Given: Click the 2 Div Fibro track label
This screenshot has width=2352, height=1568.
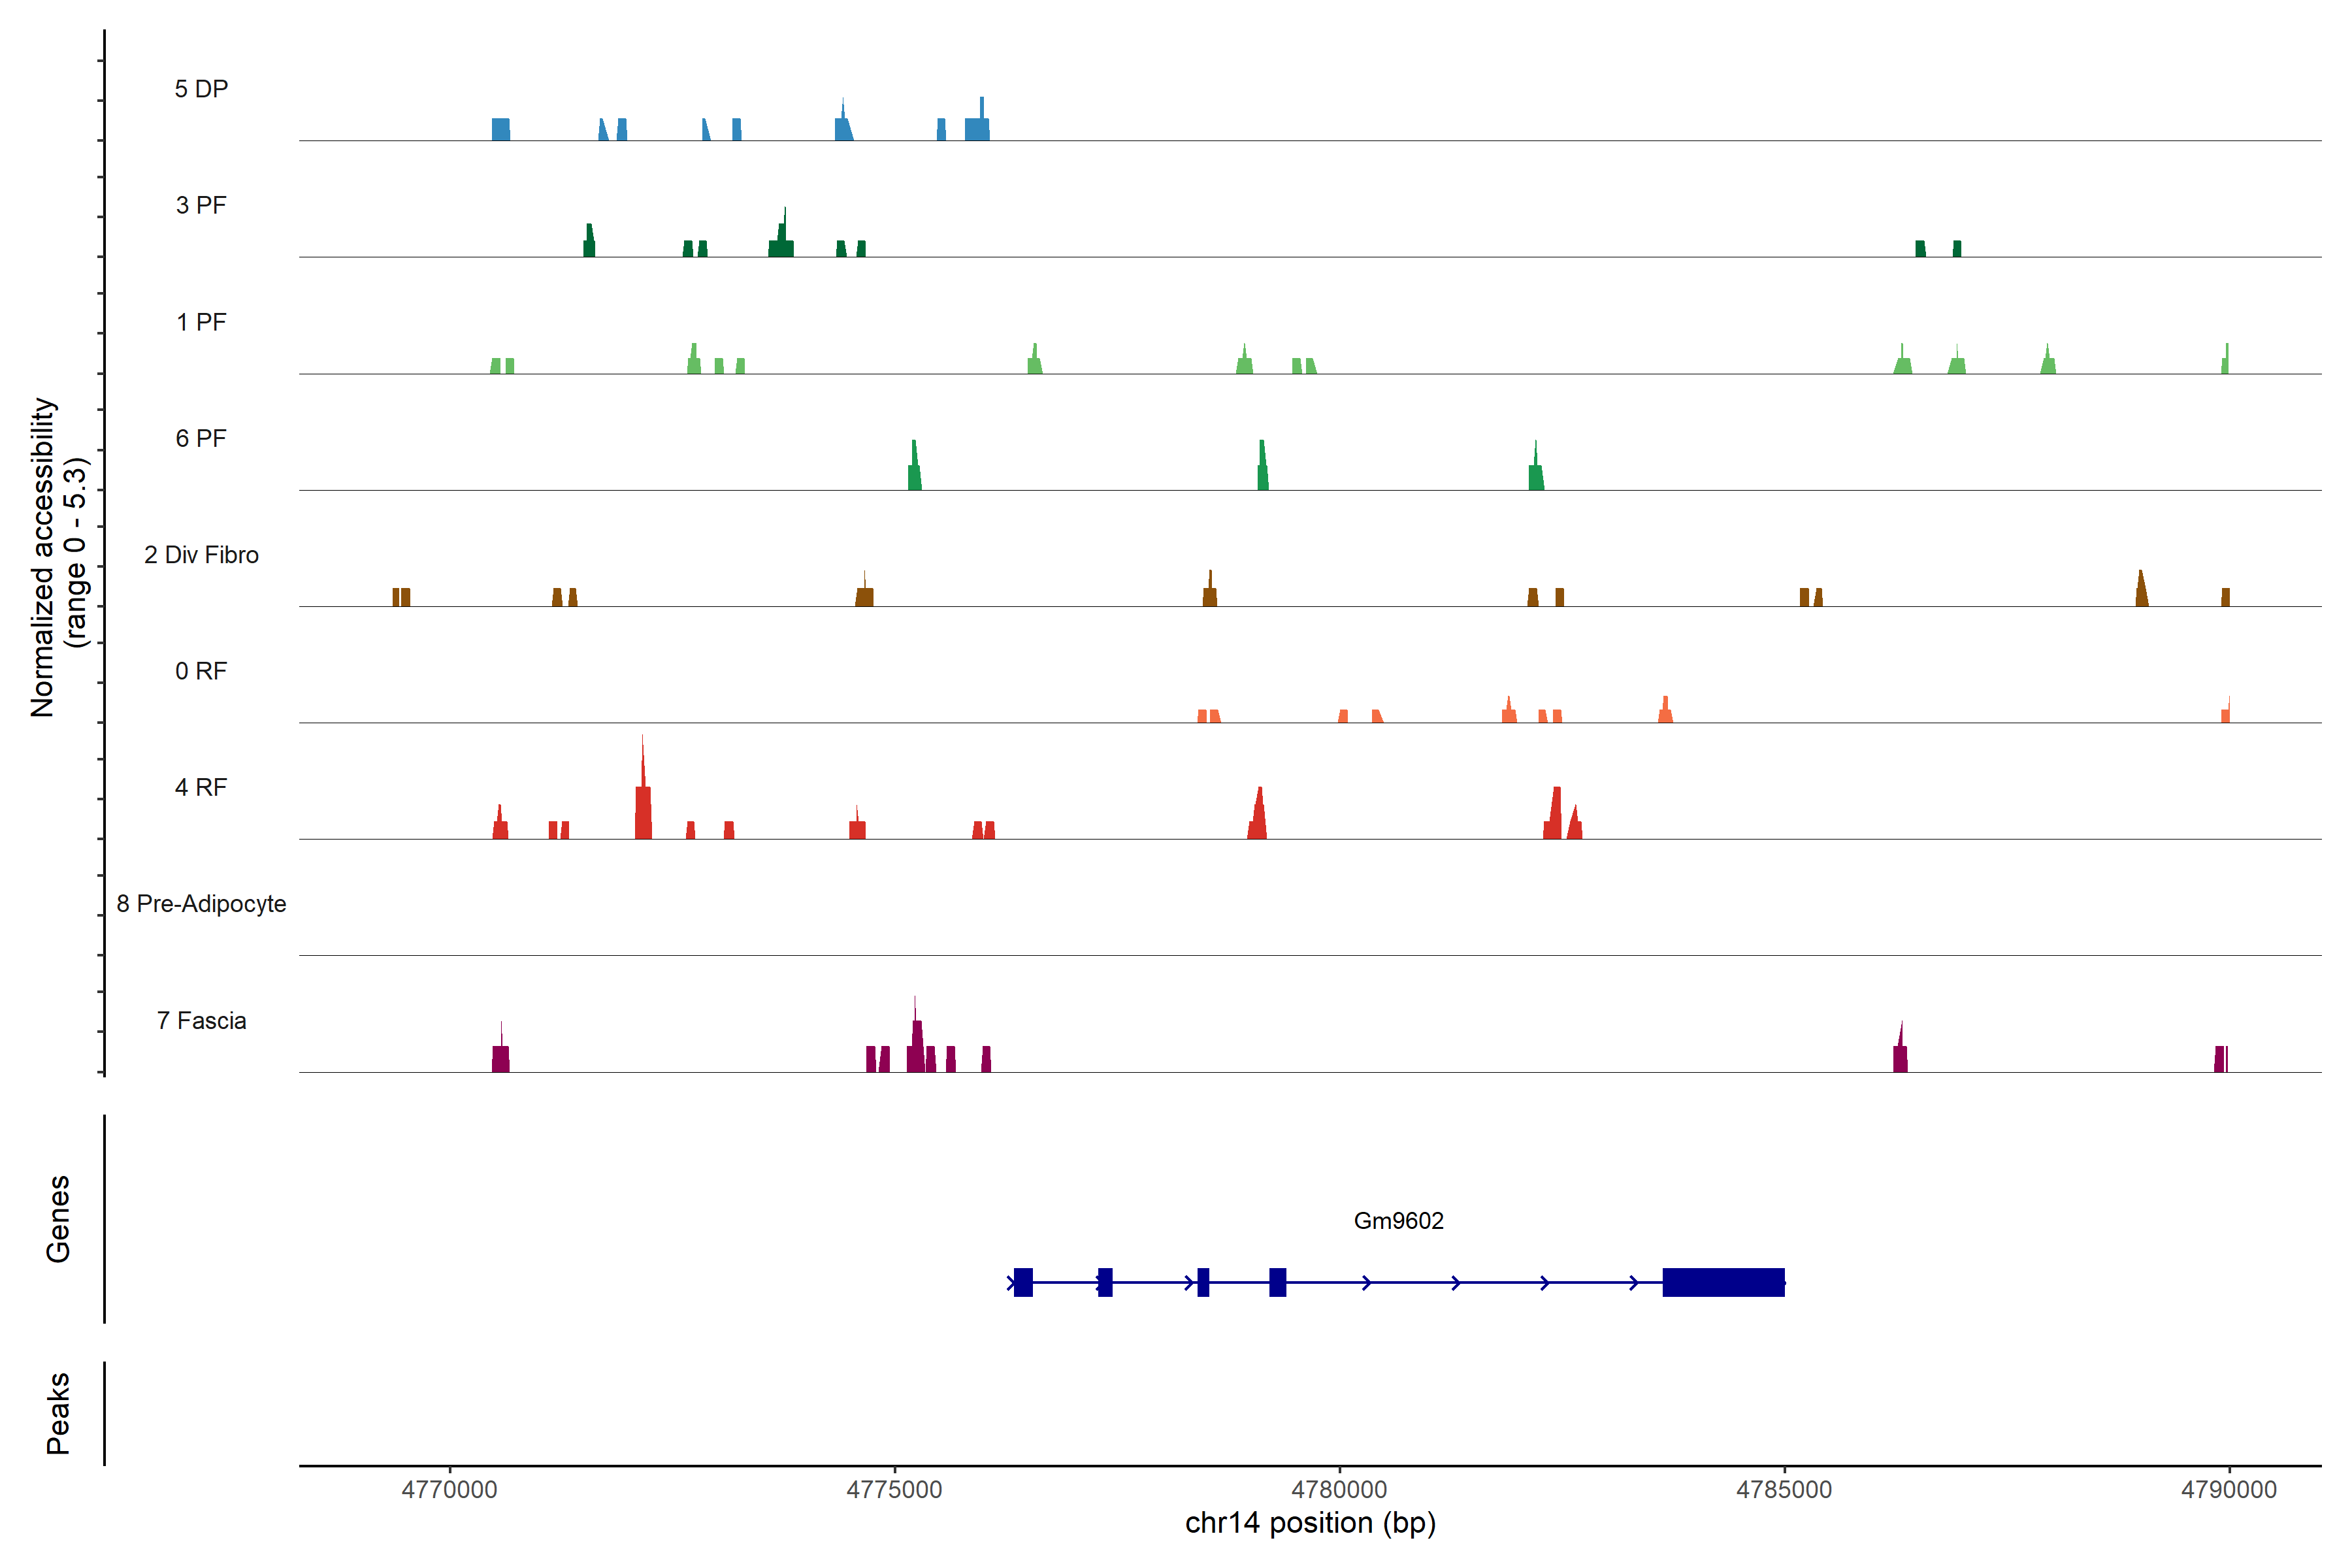Looking at the screenshot, I should point(201,555).
